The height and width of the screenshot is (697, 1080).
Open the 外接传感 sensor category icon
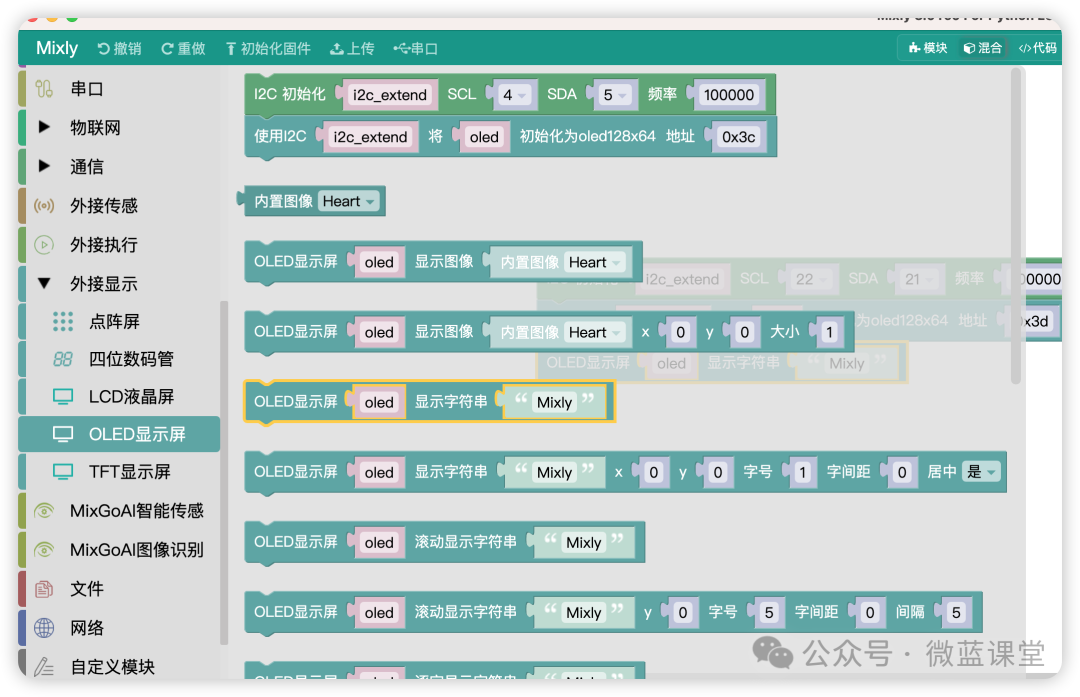pos(44,205)
